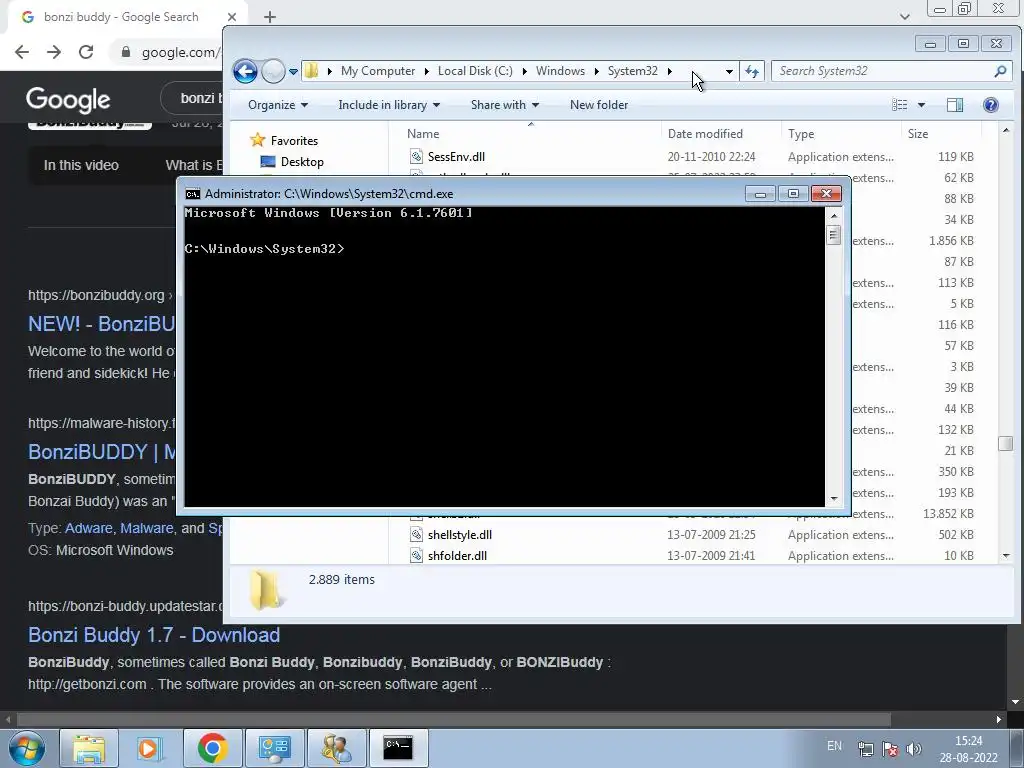Select System32 breadcrumb in address bar
The width and height of the screenshot is (1024, 768).
pyautogui.click(x=632, y=71)
